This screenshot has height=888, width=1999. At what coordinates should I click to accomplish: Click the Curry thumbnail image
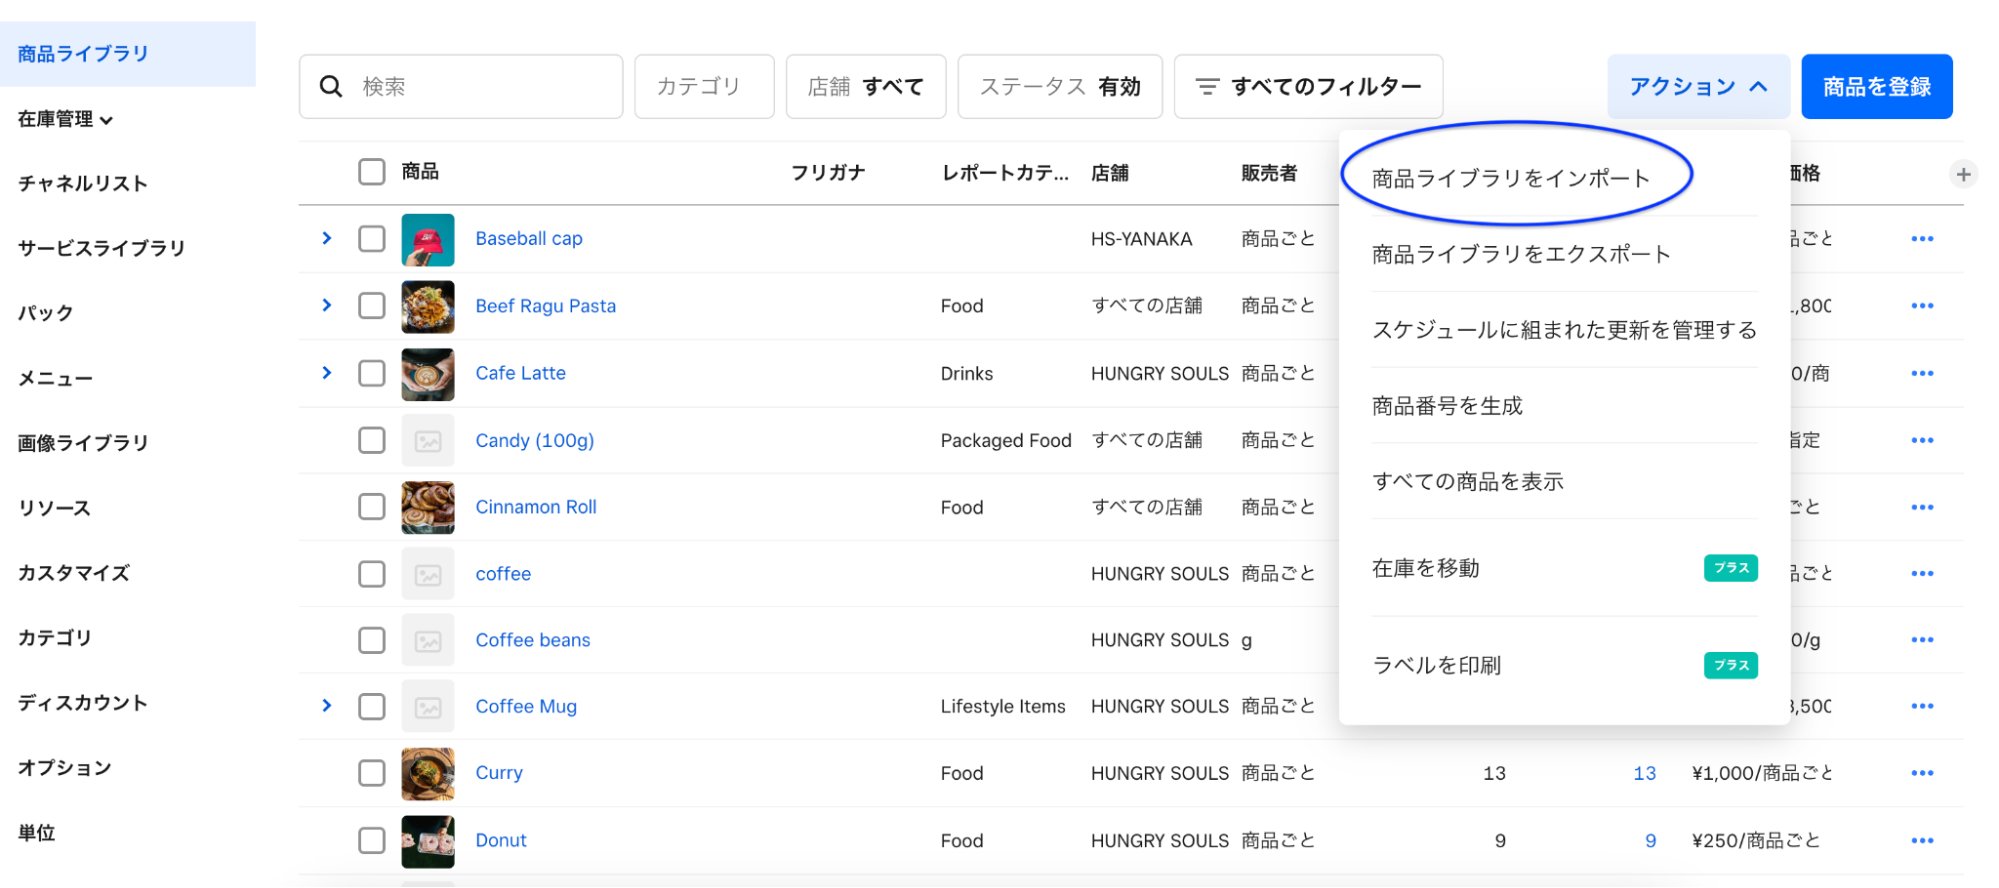(428, 773)
